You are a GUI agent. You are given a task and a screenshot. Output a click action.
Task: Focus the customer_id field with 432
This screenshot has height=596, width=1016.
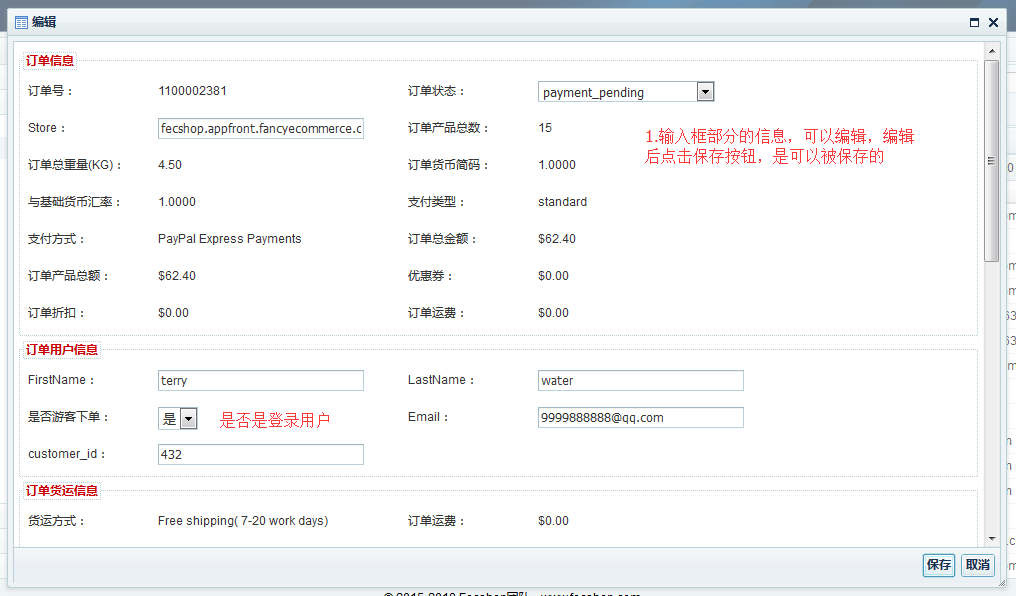tap(260, 454)
